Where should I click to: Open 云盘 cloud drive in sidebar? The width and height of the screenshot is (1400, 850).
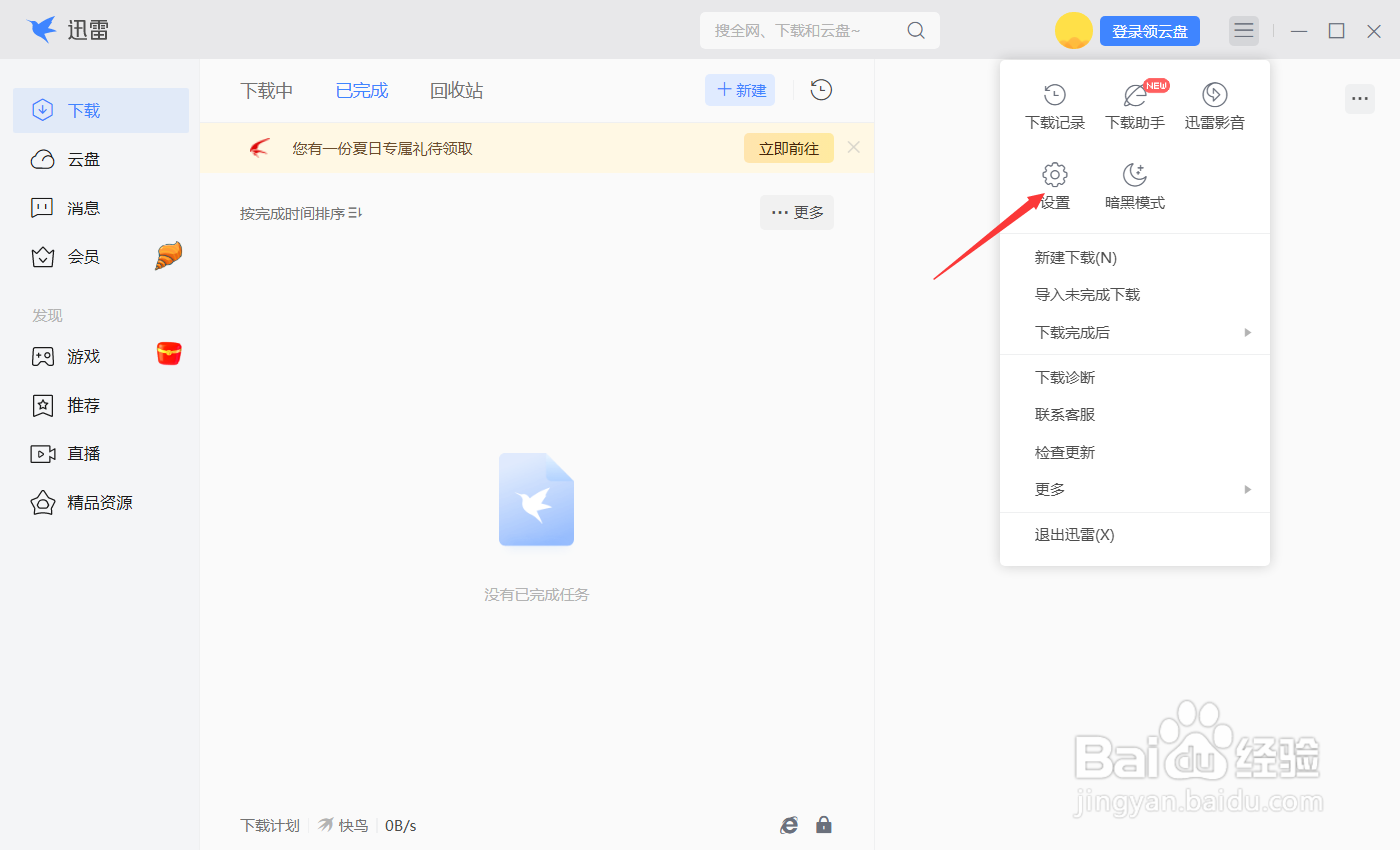click(101, 159)
